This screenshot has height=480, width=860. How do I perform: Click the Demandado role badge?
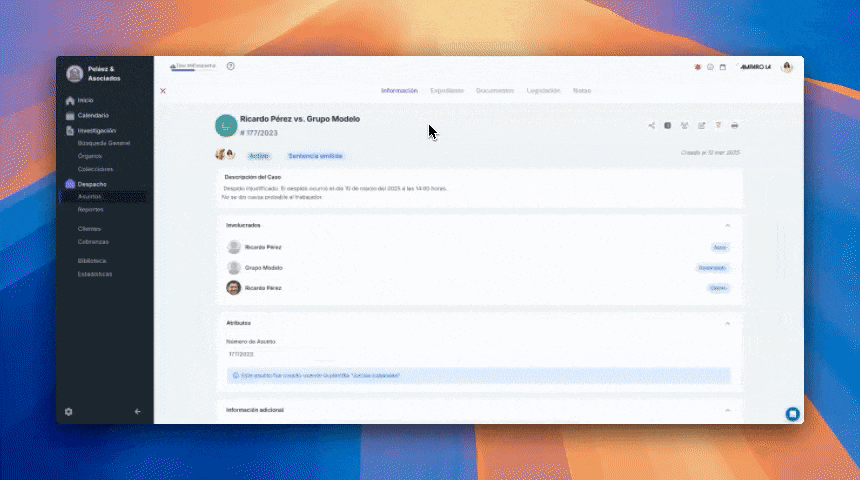pos(712,268)
